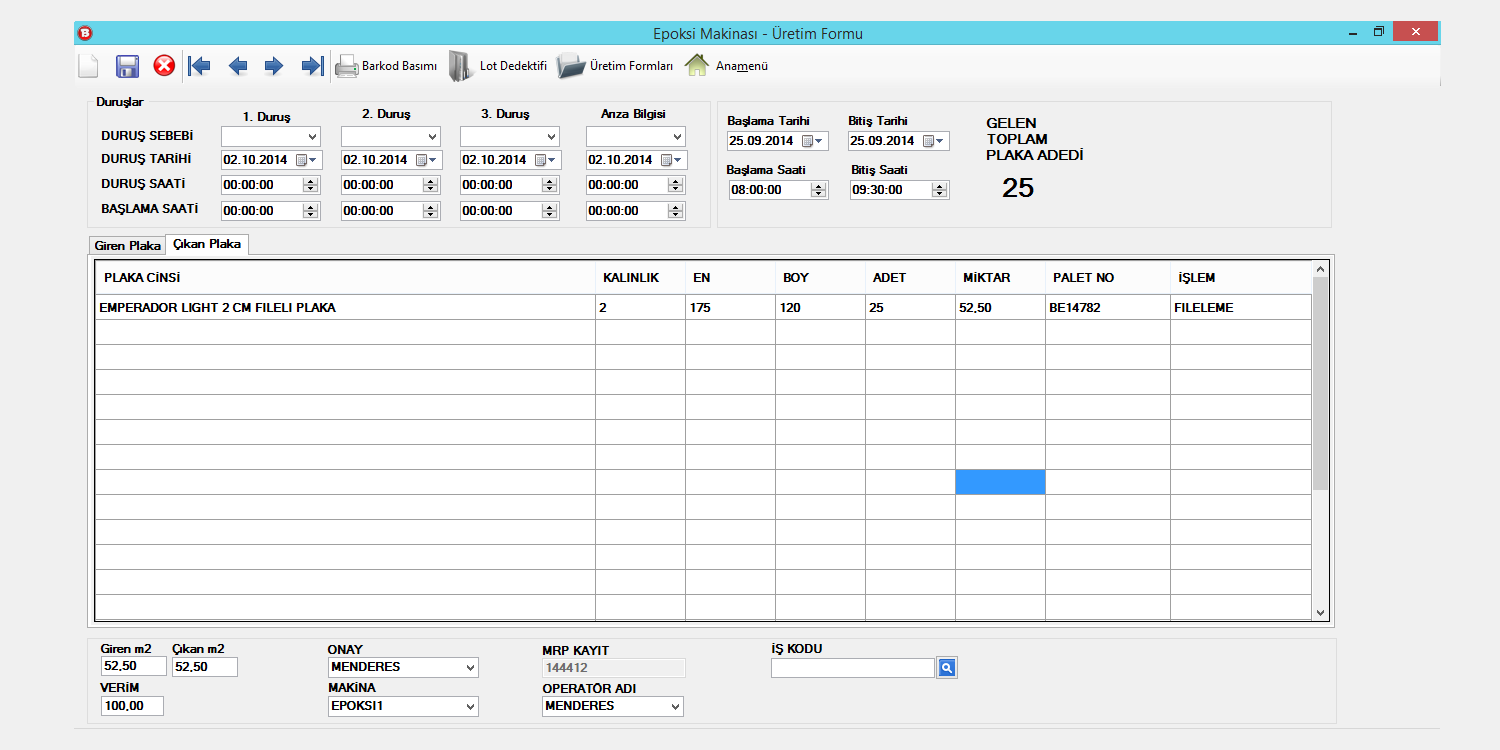Jump to the last record arrow
This screenshot has height=750, width=1500.
(312, 66)
